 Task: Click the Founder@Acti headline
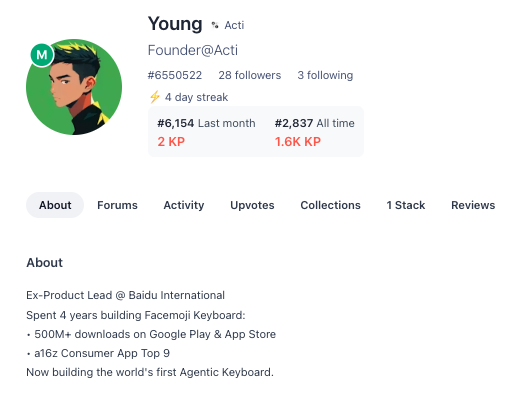tap(193, 50)
